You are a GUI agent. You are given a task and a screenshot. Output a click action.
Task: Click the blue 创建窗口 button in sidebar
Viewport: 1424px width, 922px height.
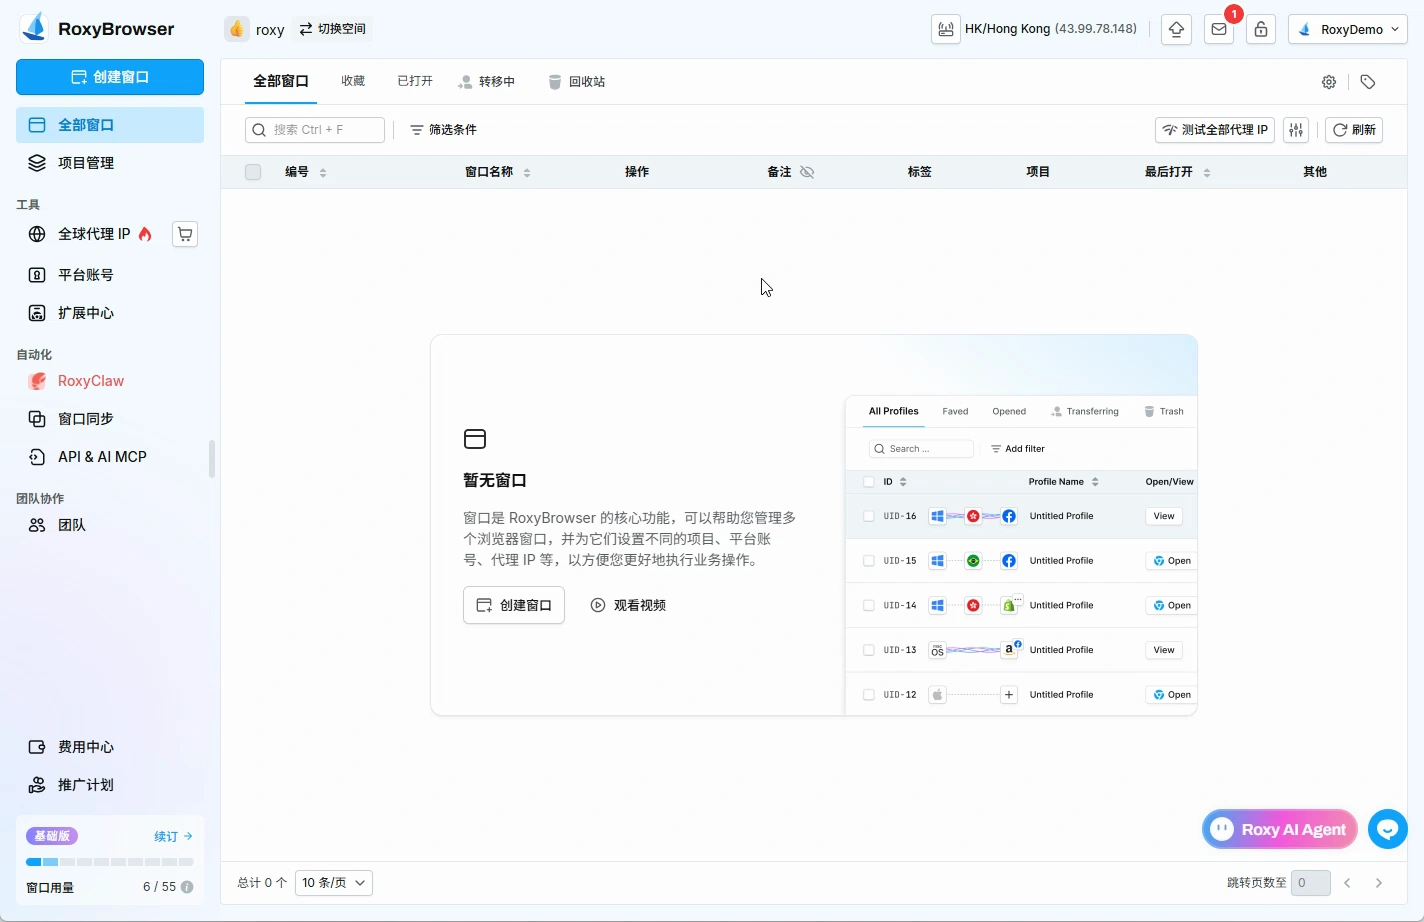pos(110,77)
